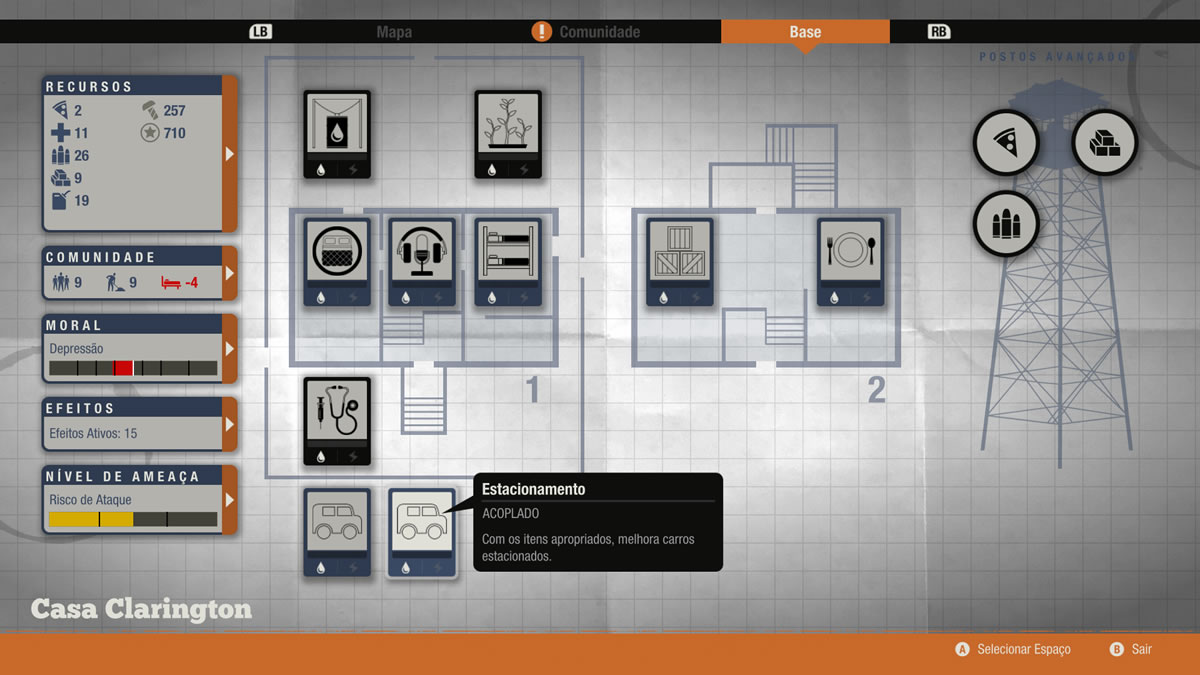The height and width of the screenshot is (675, 1200).
Task: Click the Casa Clarington base name
Action: [x=141, y=609]
